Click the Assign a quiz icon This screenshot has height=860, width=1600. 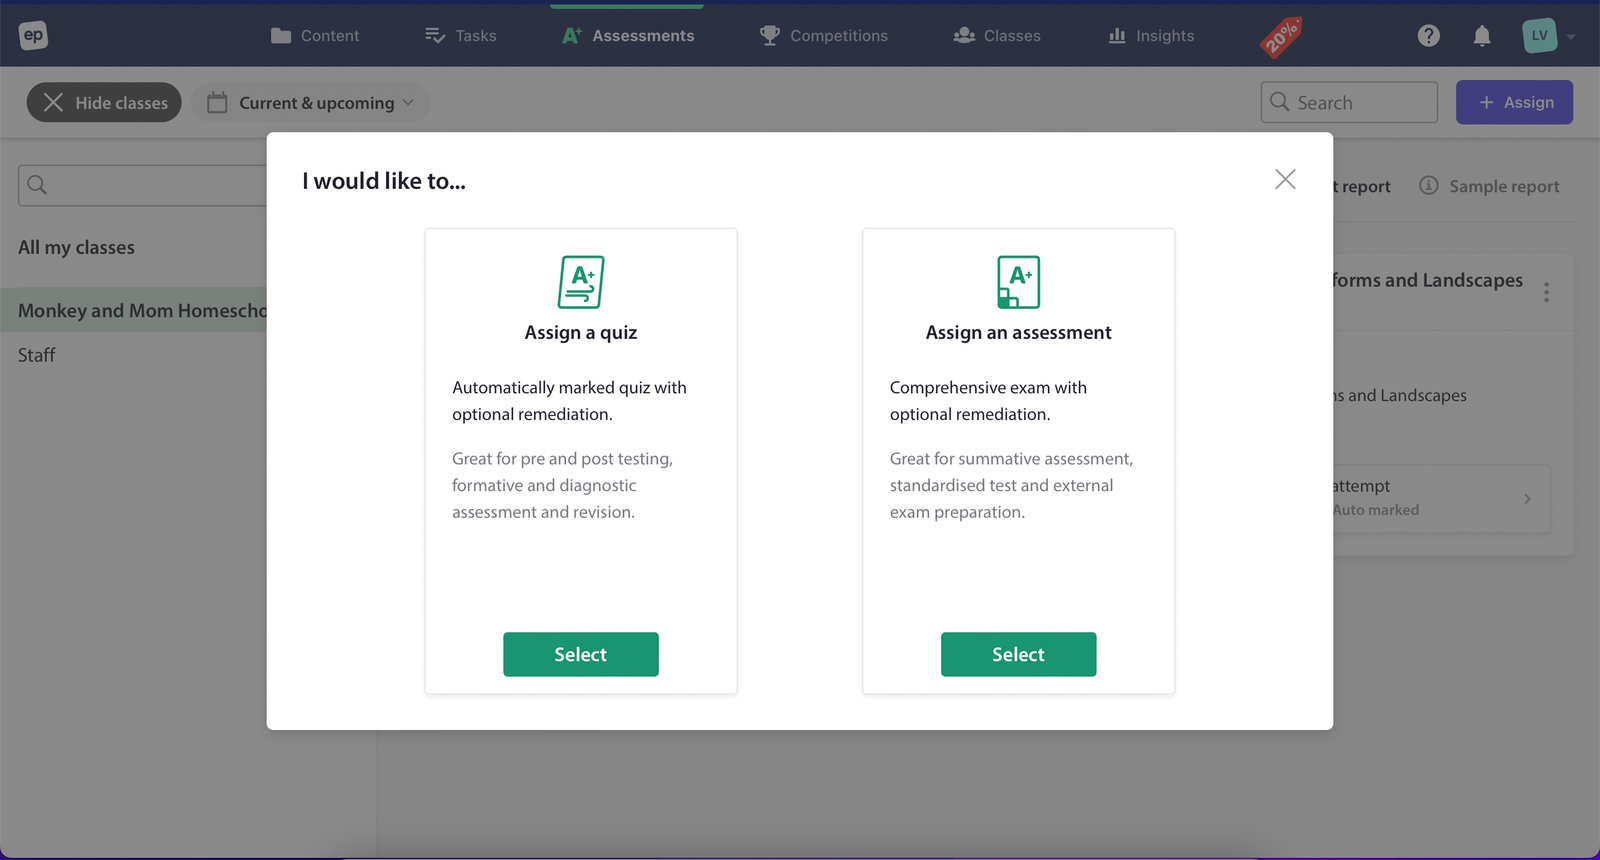click(x=581, y=282)
